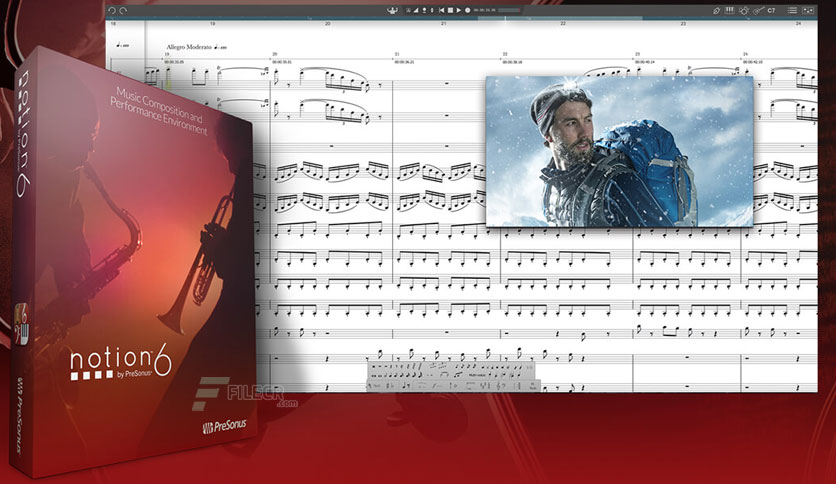836x484 pixels.
Task: Select the clef tool in entry palette
Action: point(501,386)
